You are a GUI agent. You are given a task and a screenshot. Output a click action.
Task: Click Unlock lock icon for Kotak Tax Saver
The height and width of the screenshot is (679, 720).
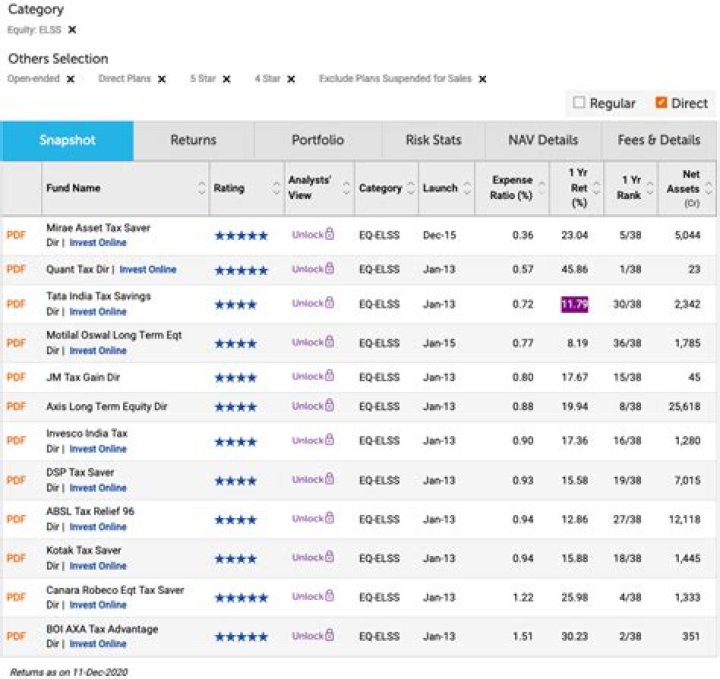[329, 558]
